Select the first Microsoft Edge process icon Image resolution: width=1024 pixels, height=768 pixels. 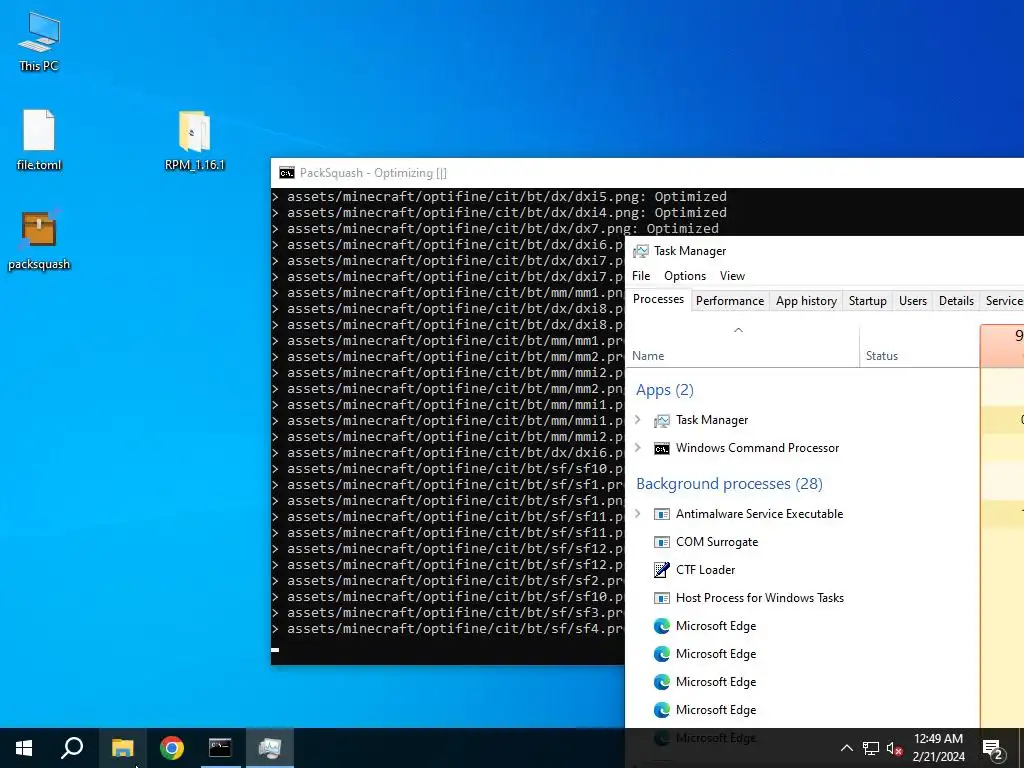pos(662,626)
